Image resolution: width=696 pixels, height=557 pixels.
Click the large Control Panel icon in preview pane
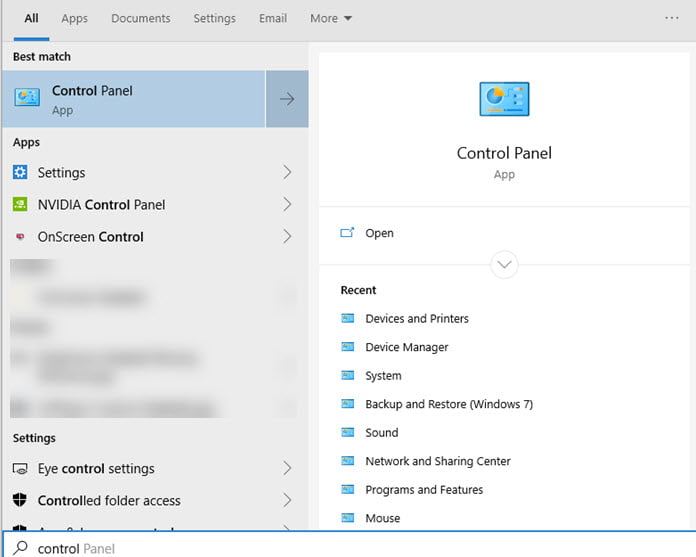[x=504, y=99]
